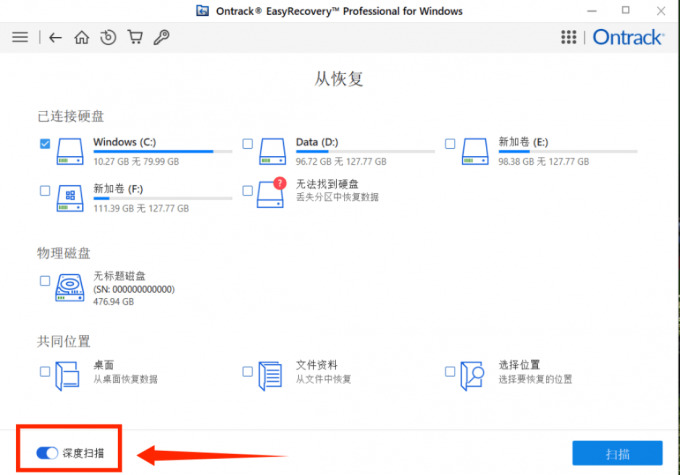Image resolution: width=680 pixels, height=475 pixels.
Task: Open the shopping cart to purchase
Action: coord(135,37)
